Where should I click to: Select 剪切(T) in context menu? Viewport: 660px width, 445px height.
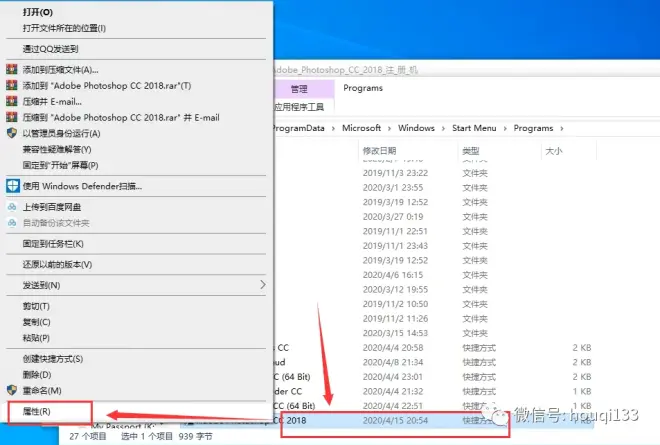[x=36, y=306]
